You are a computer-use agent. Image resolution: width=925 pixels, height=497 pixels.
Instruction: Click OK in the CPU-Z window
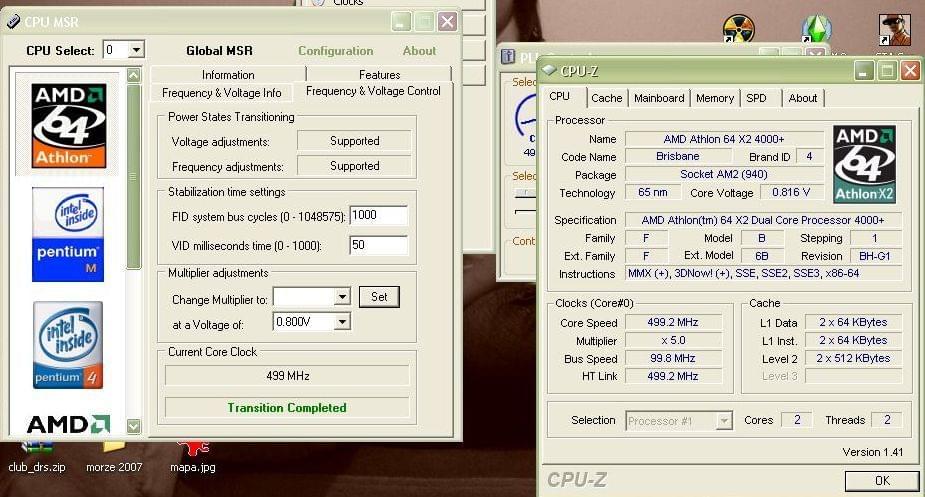pos(882,480)
